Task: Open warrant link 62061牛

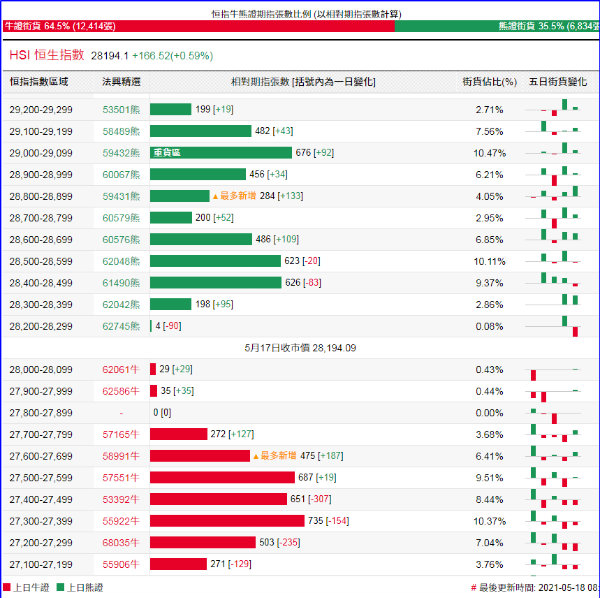Action: 121,370
